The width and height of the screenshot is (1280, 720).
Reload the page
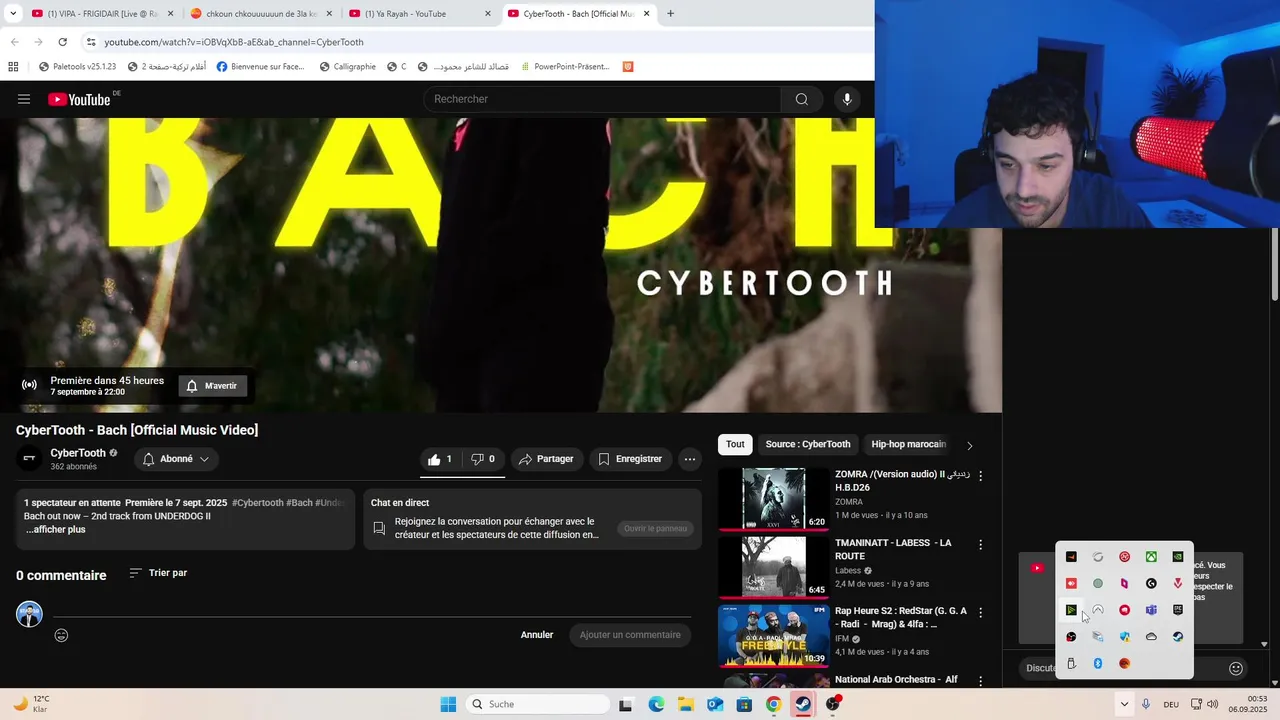pos(62,42)
